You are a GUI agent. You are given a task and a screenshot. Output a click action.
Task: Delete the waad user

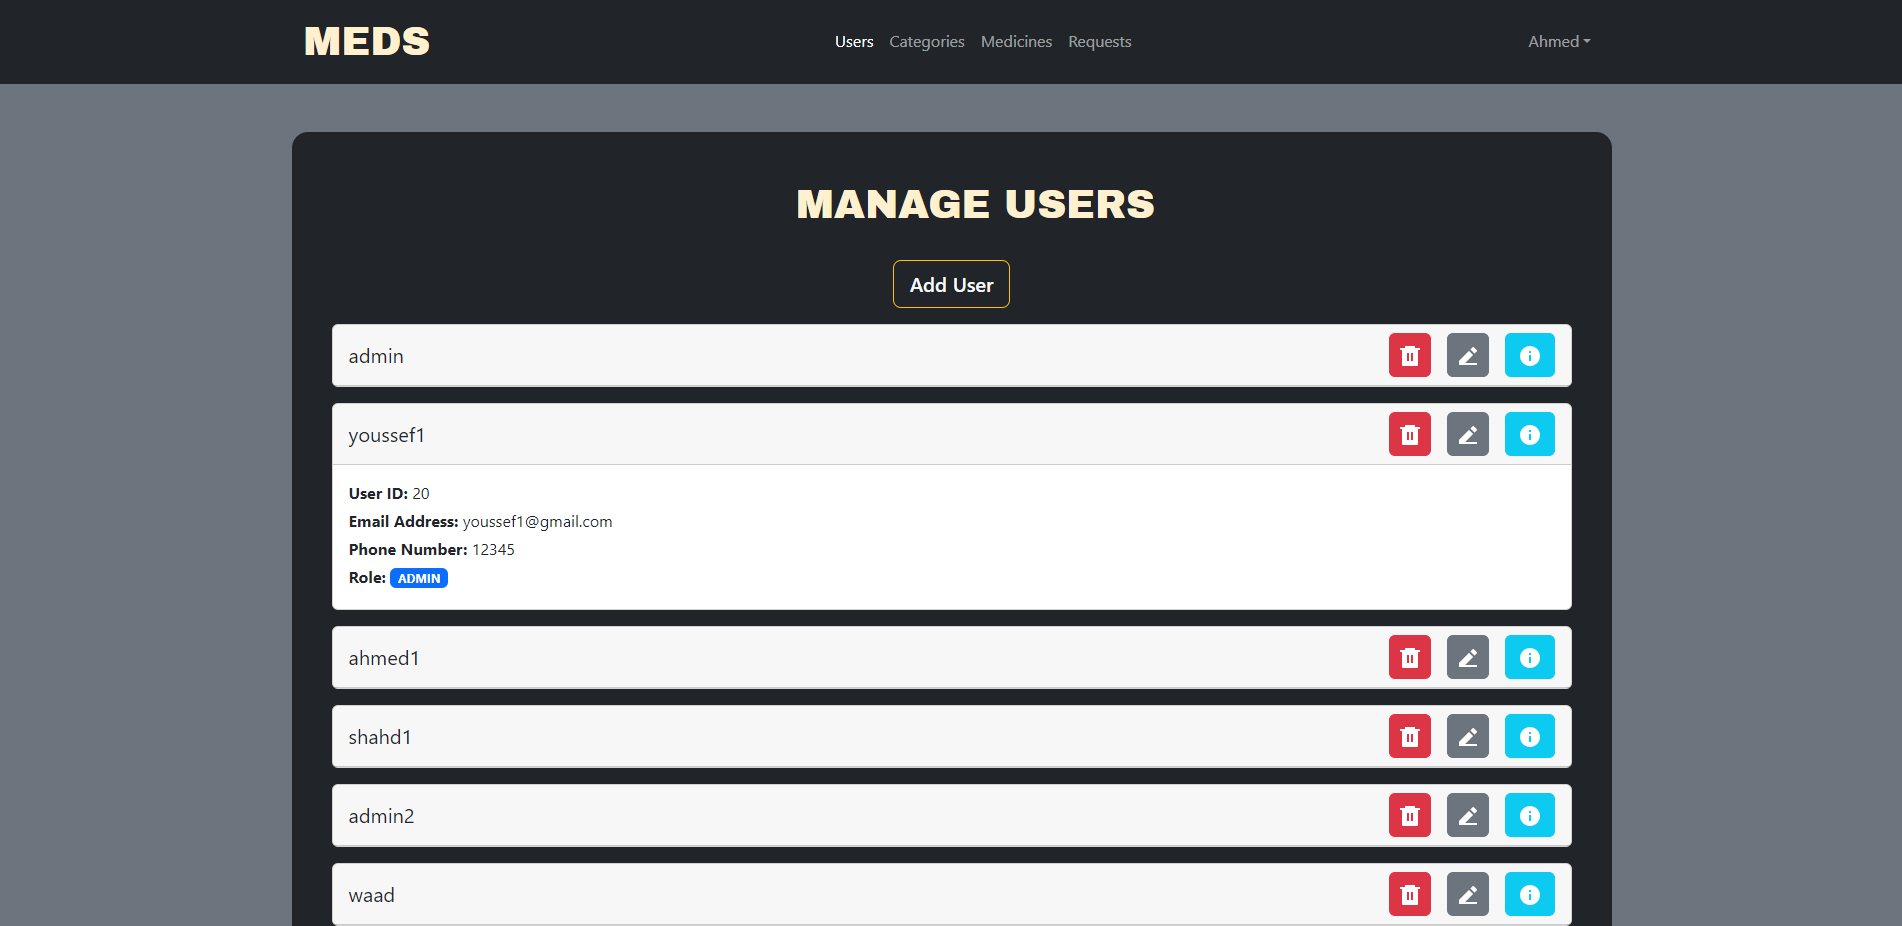pos(1410,894)
